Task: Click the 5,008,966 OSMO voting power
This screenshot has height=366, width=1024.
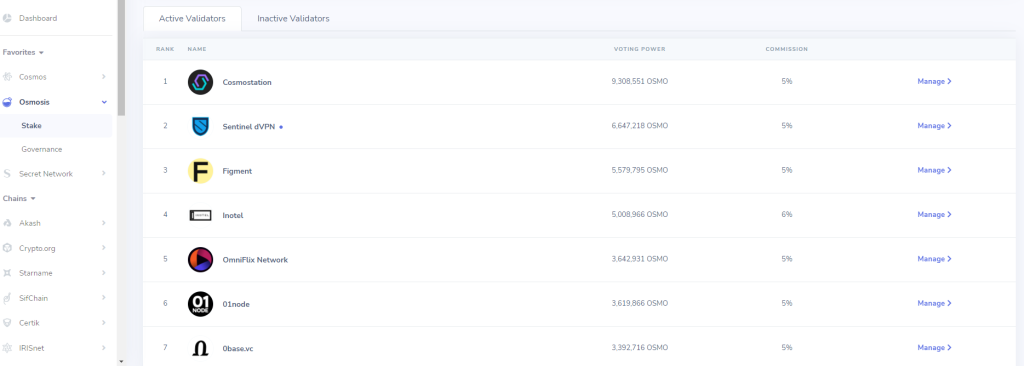Action: (x=639, y=214)
